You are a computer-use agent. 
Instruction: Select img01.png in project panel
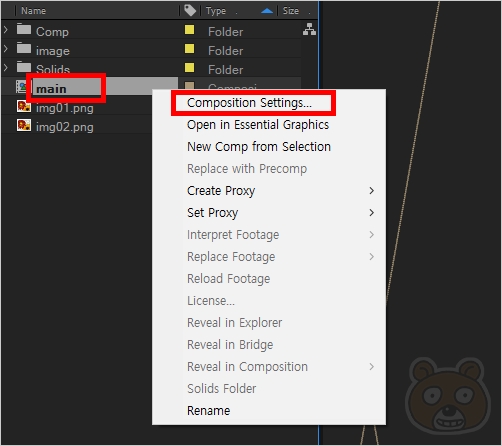click(65, 108)
